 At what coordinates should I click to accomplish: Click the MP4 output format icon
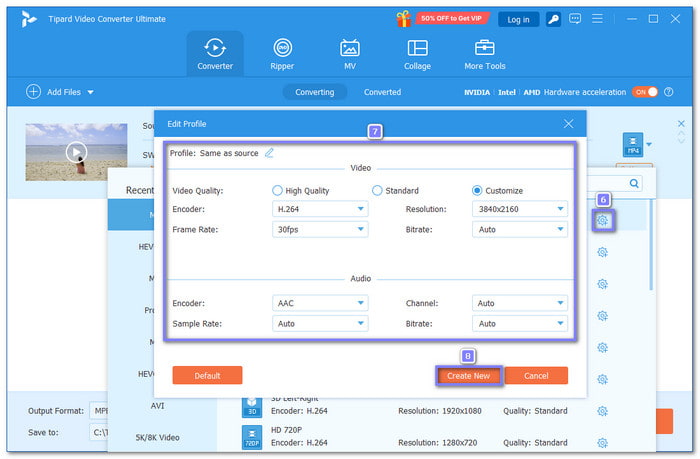632,145
